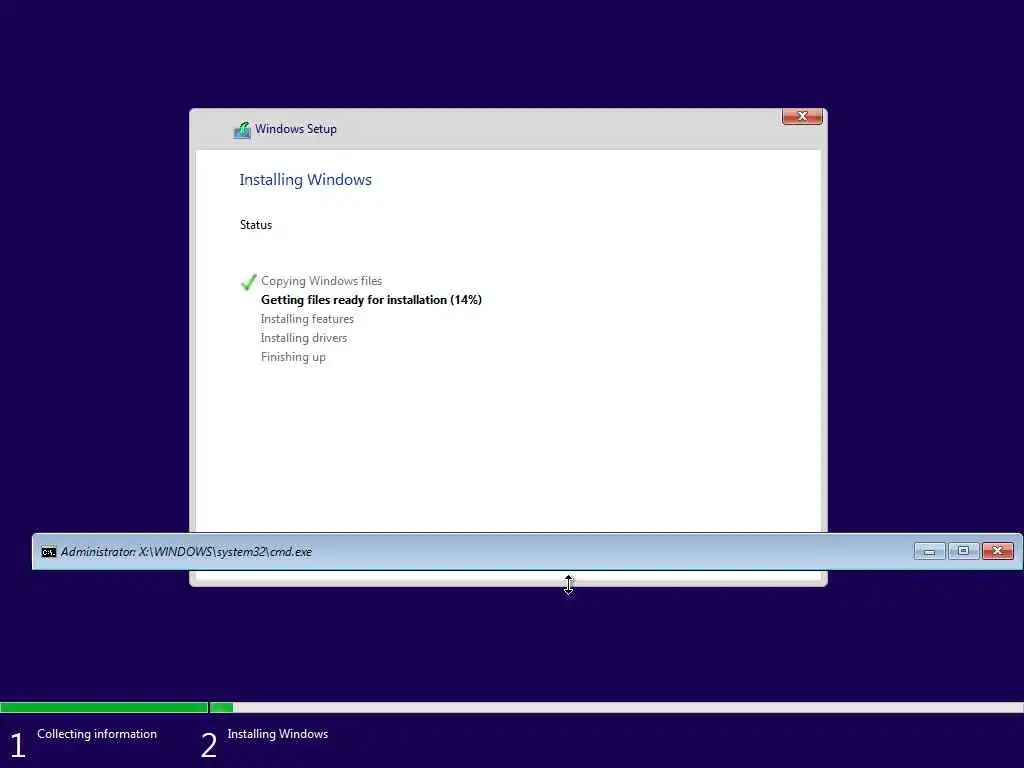Close the Administrator cmd.exe window

click(998, 551)
